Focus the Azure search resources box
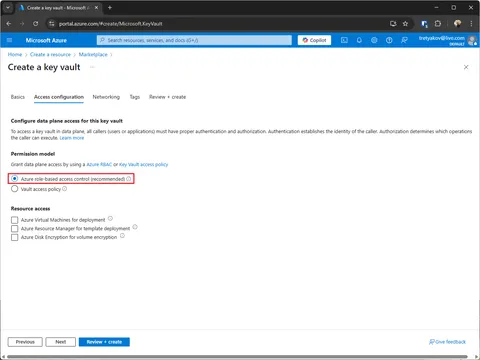The height and width of the screenshot is (360, 480). click(194, 40)
